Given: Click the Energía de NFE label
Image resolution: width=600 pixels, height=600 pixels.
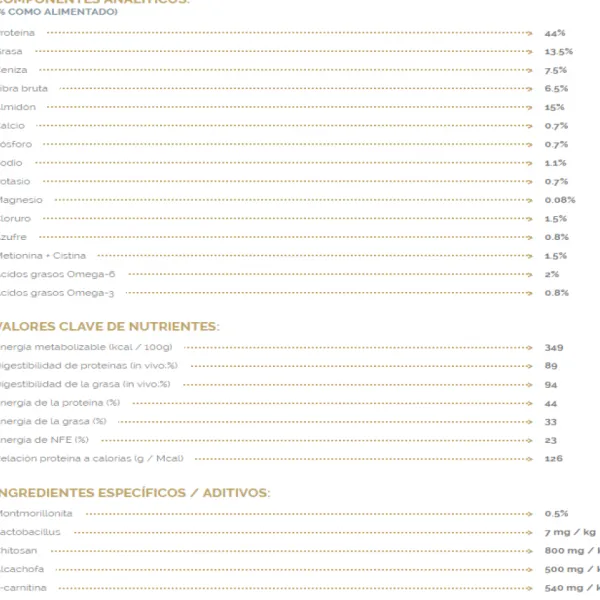Looking at the screenshot, I should (x=44, y=440).
